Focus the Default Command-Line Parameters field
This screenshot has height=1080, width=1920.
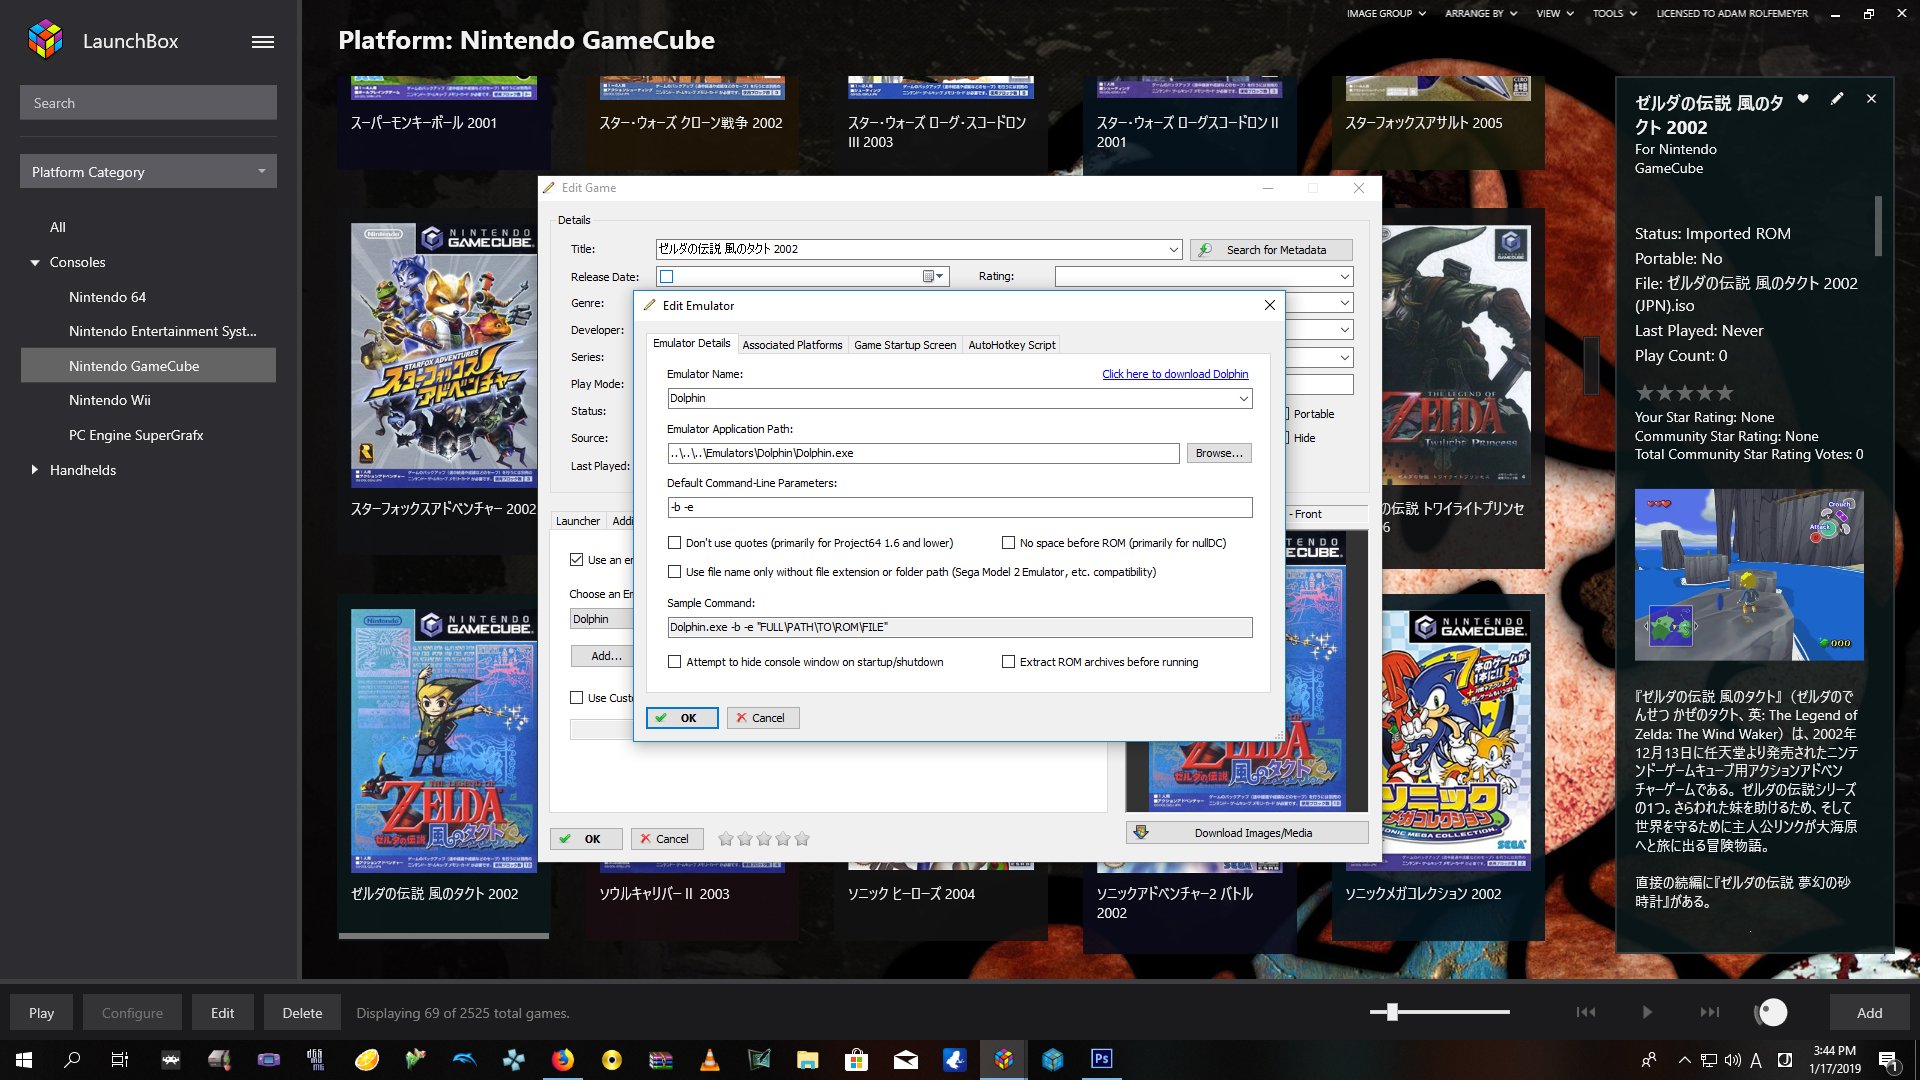[959, 508]
